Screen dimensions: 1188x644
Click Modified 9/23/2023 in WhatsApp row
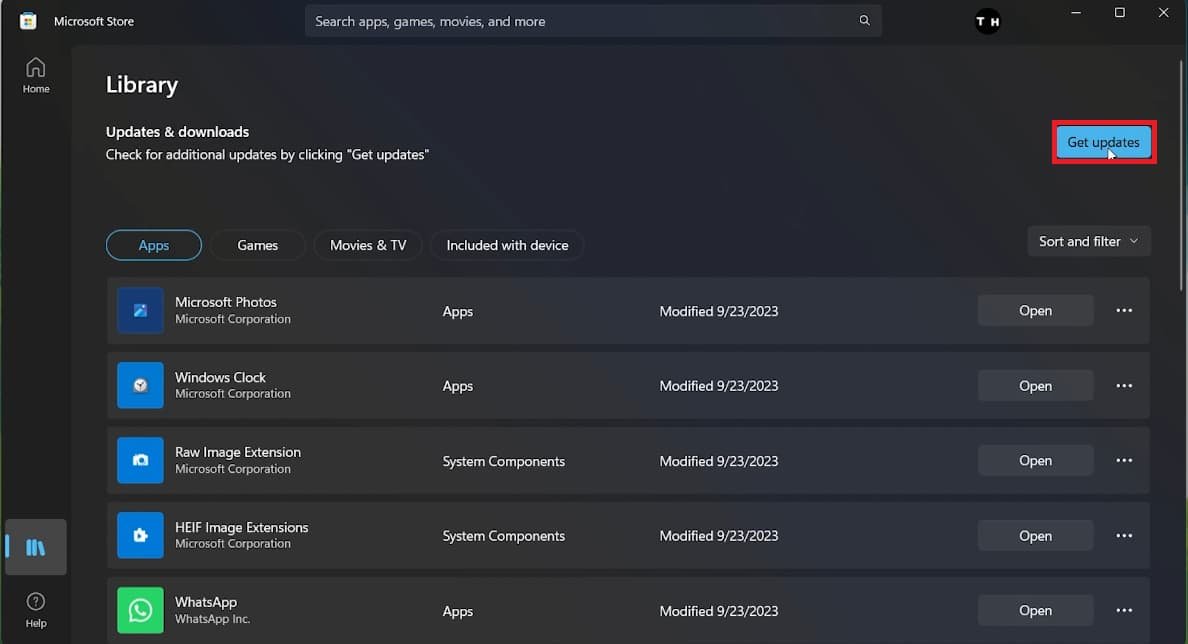click(718, 611)
